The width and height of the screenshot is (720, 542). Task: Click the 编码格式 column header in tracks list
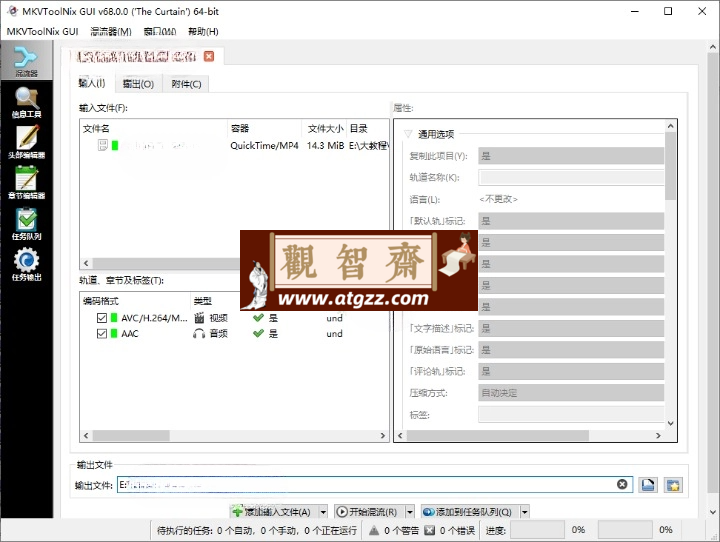[x=135, y=301]
